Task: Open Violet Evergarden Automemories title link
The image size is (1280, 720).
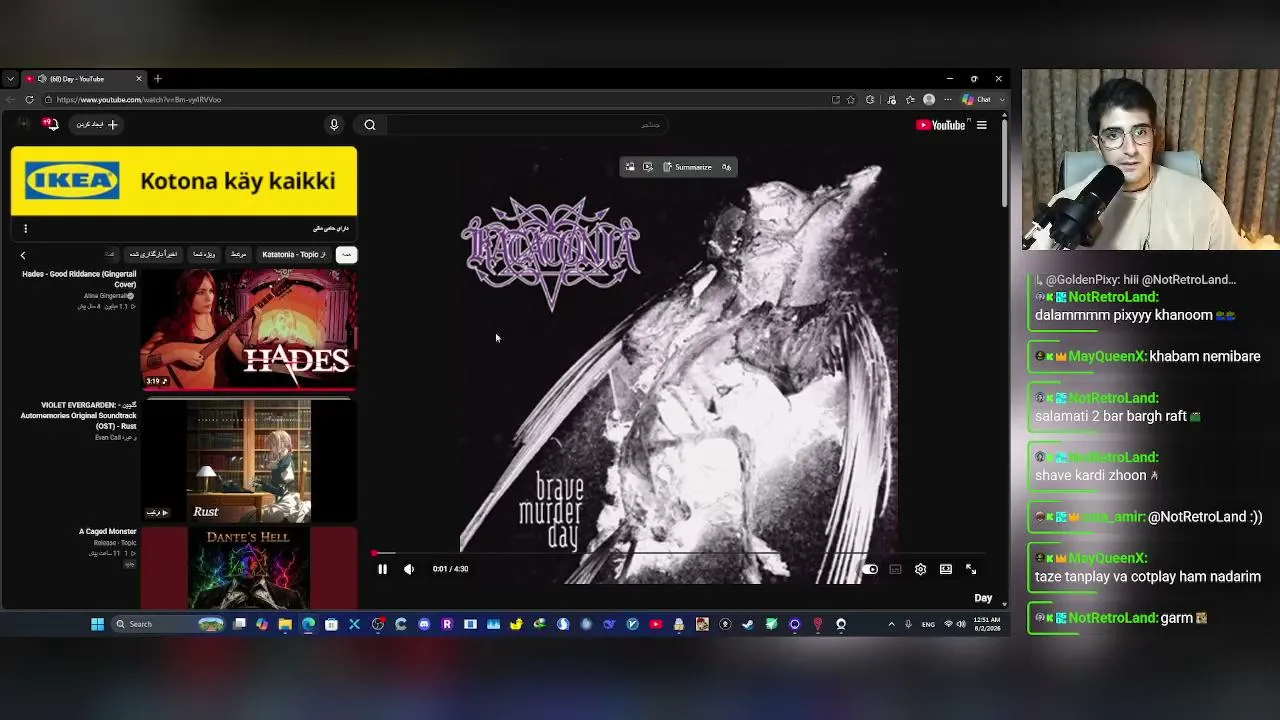Action: tap(79, 416)
